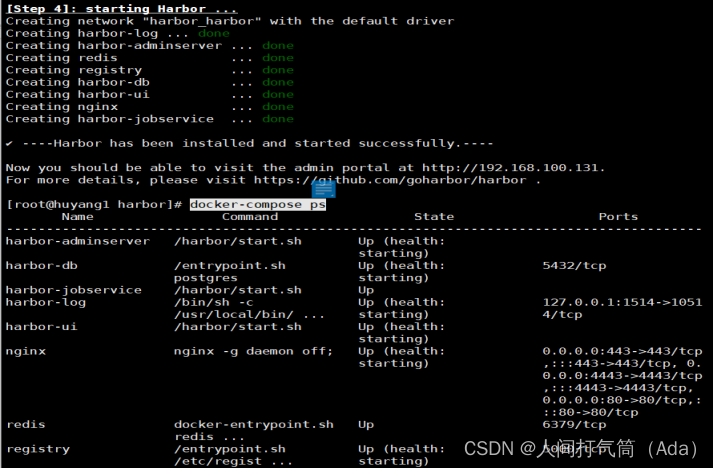Select the registry row name in table
Viewport: 713px width, 469px height.
pyautogui.click(x=38, y=449)
